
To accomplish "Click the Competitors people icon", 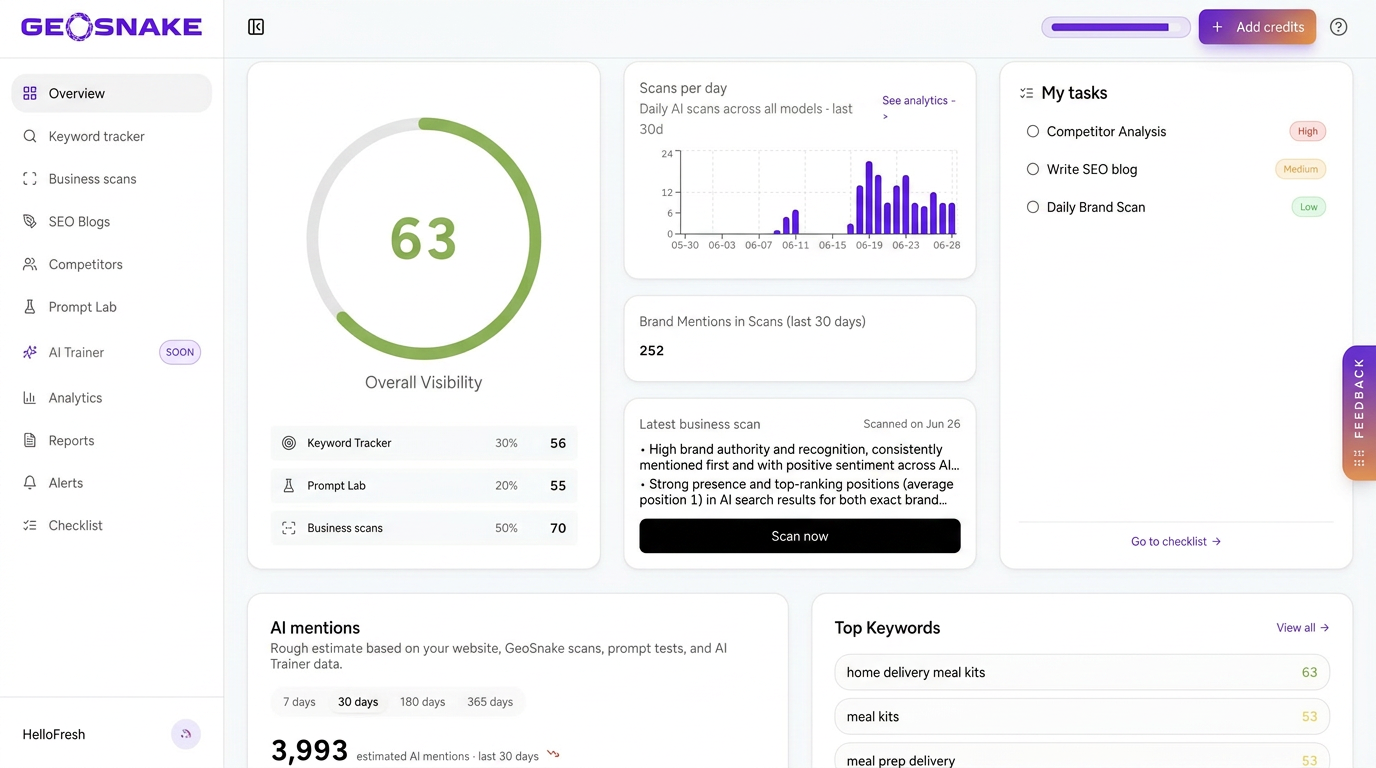I will 30,264.
